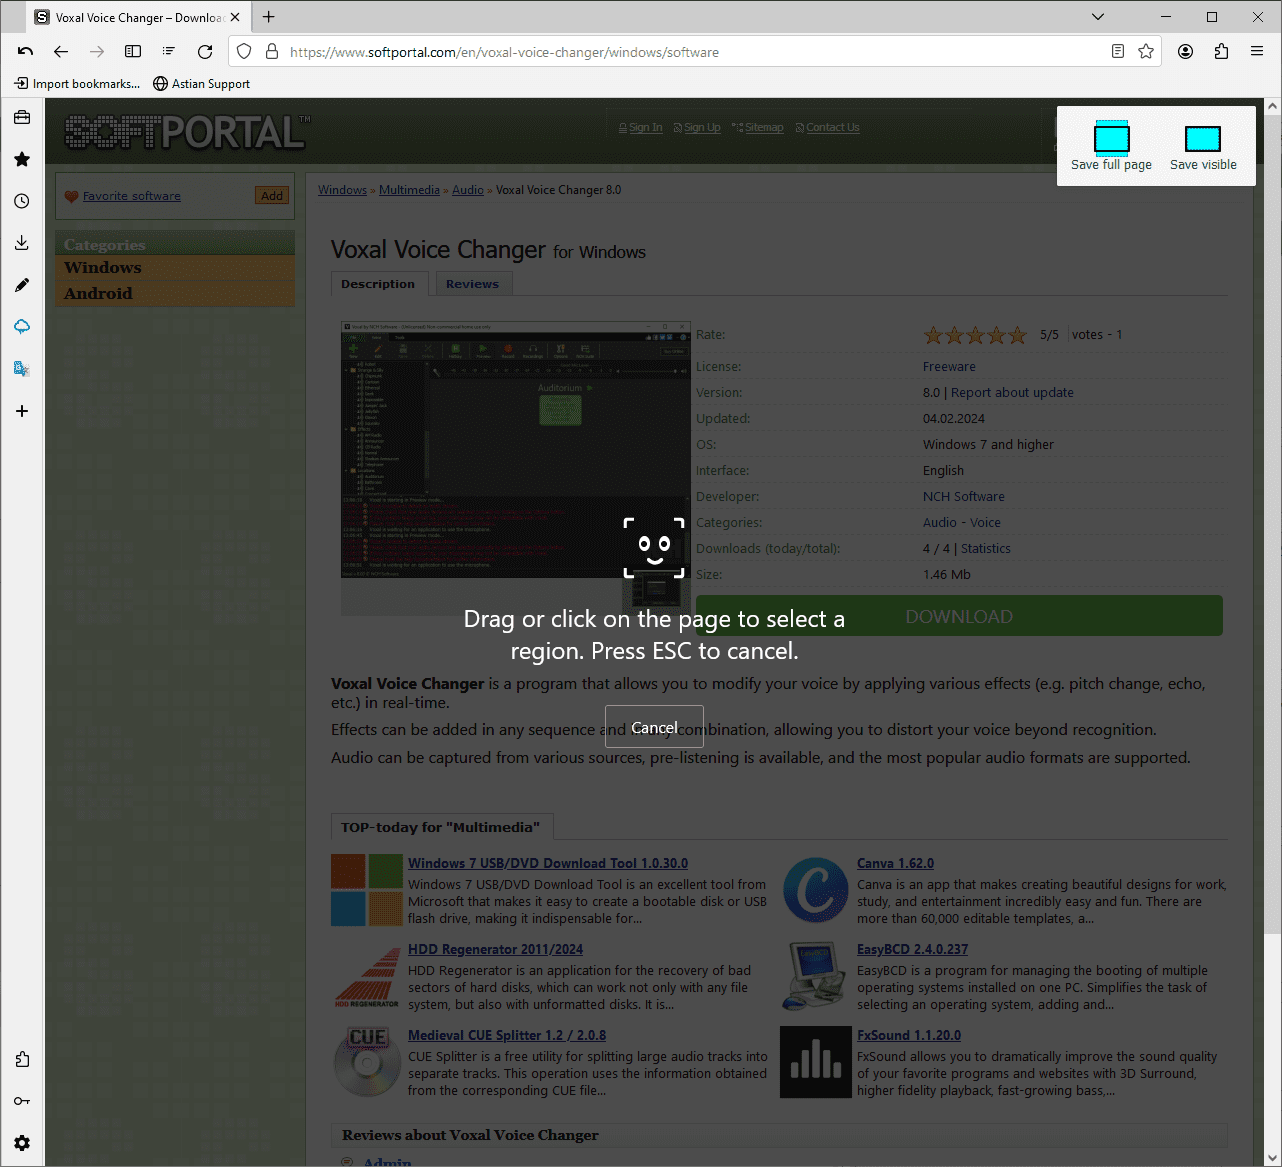Open the FxSound 1.1.20.0 link
Screen dimensions: 1282x1167
point(909,1036)
